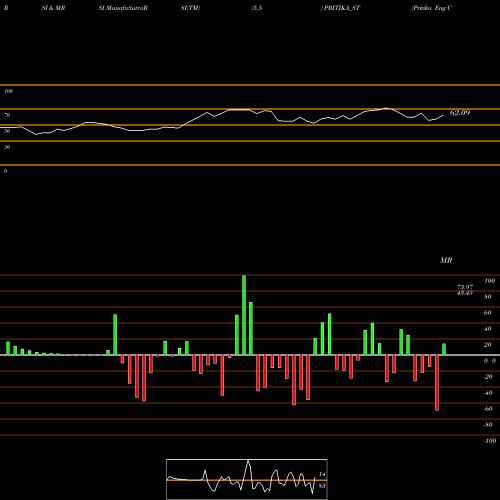Click the 53 label in mini chart

pos(322,486)
